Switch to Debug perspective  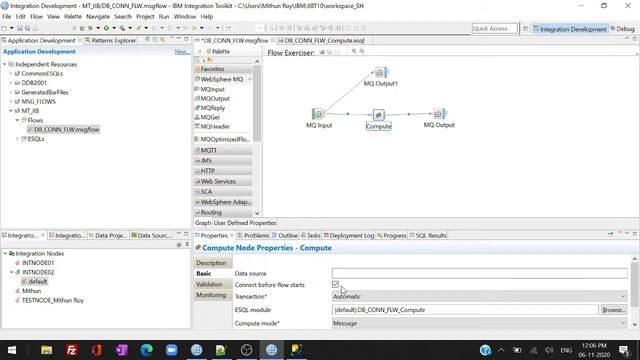pos(623,29)
